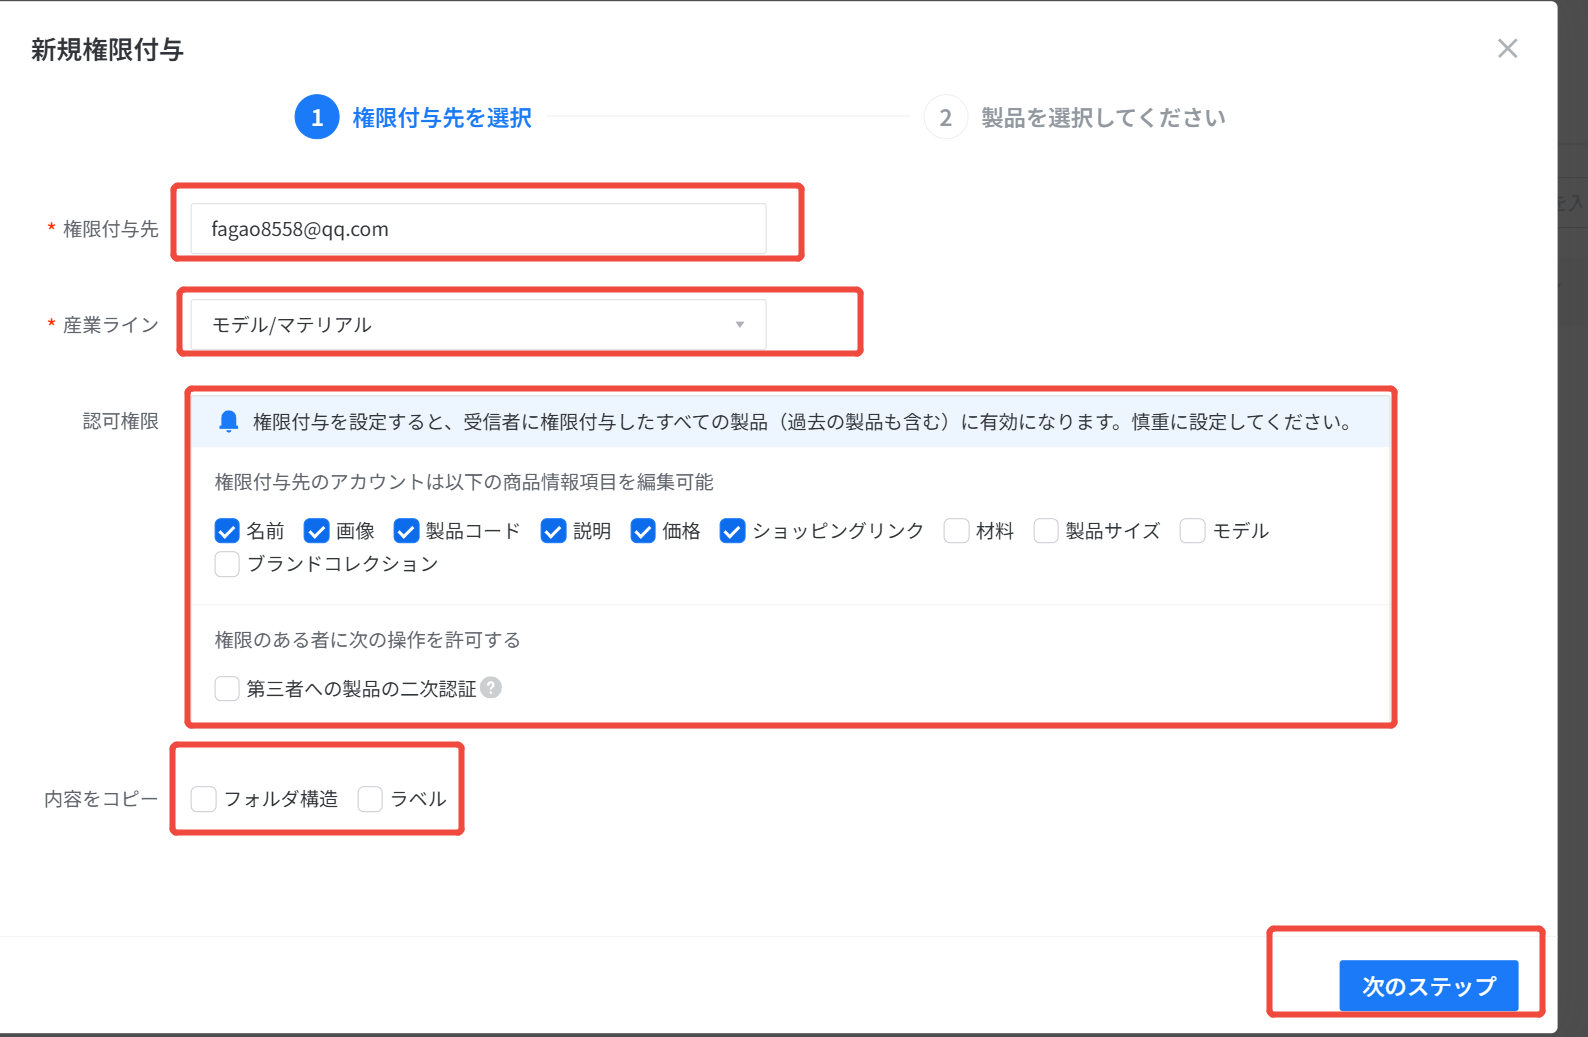Uncheck the ショッピングリンク checkbox

732,530
